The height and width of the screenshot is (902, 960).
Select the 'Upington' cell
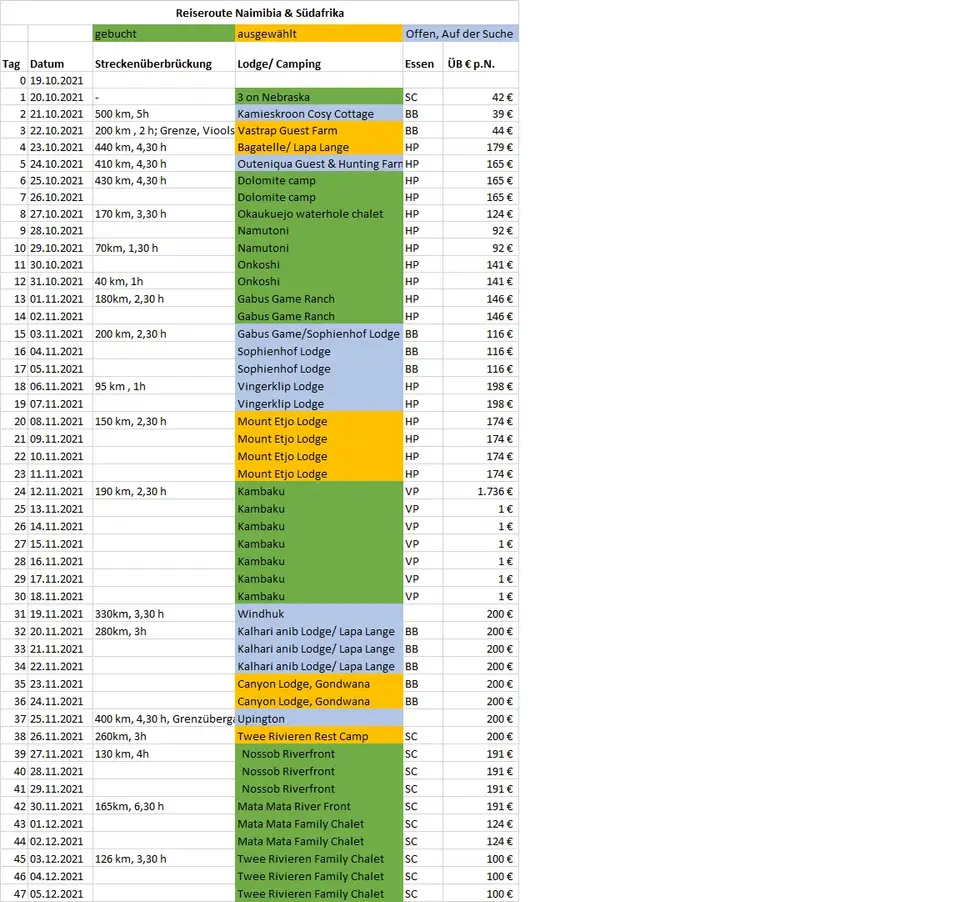click(x=319, y=719)
